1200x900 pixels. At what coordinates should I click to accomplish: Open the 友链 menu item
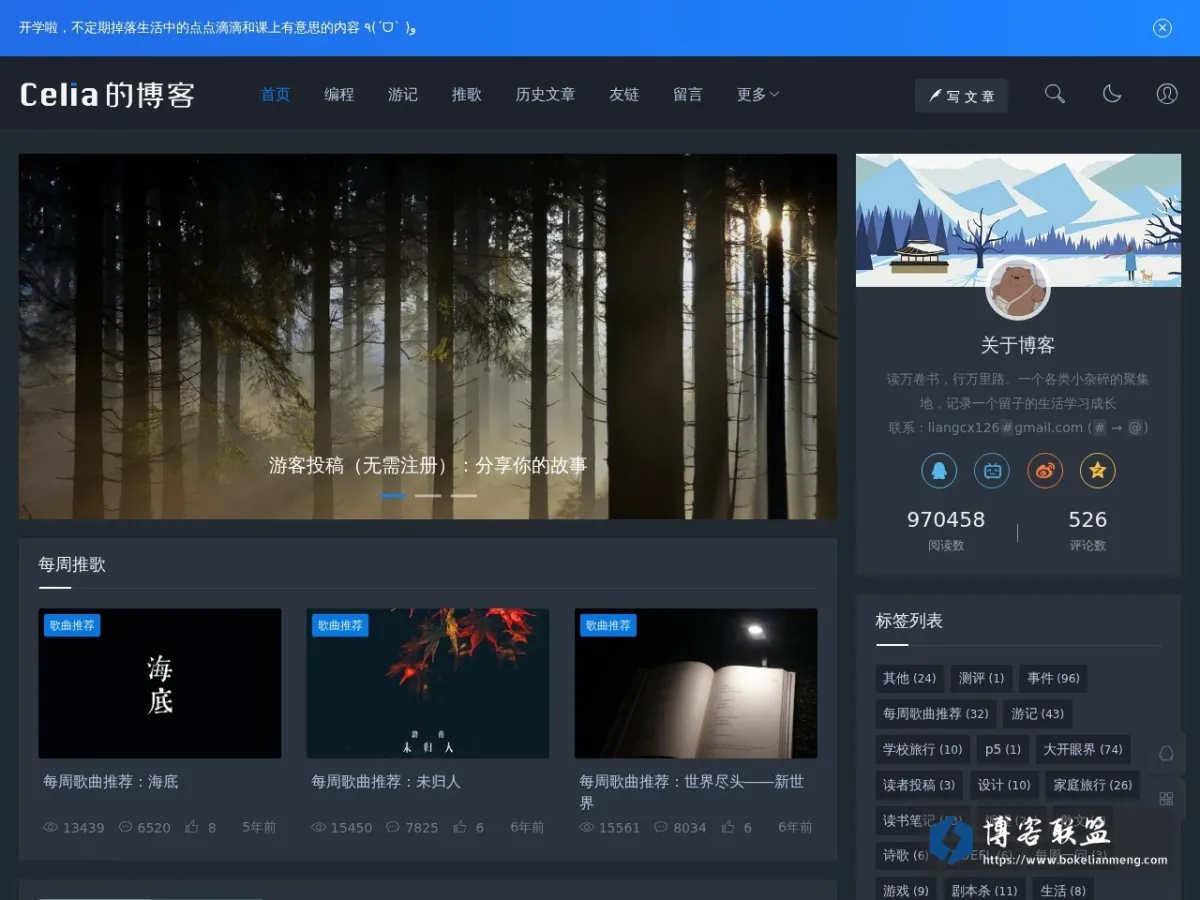pos(624,94)
